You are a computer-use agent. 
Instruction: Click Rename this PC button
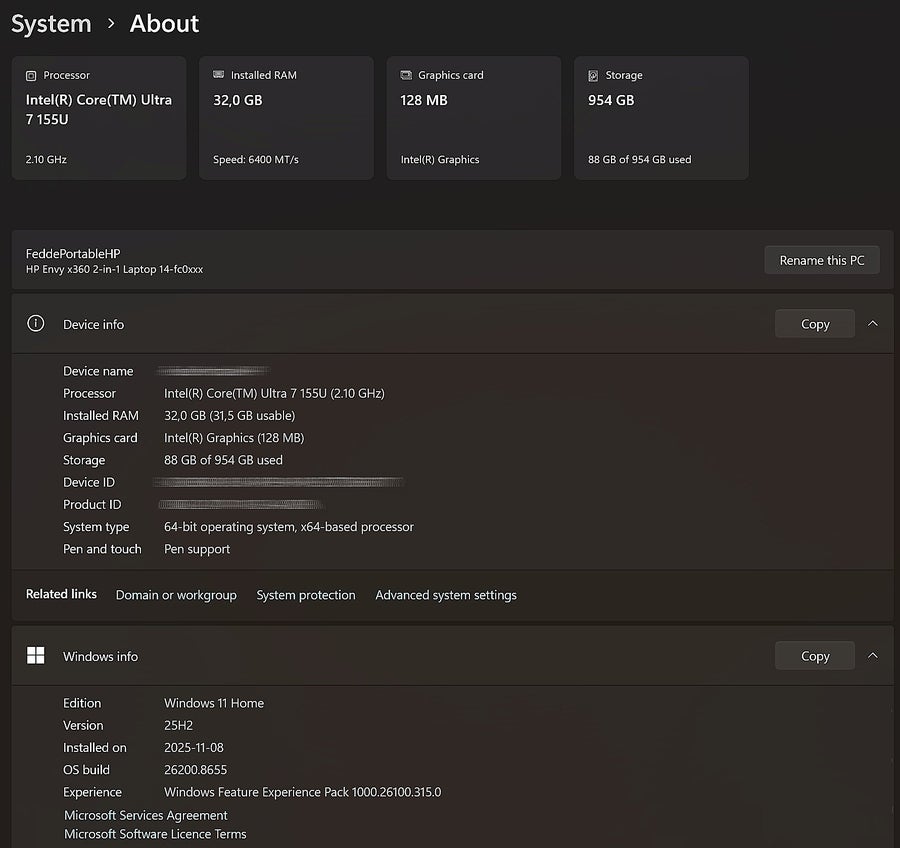tap(821, 260)
